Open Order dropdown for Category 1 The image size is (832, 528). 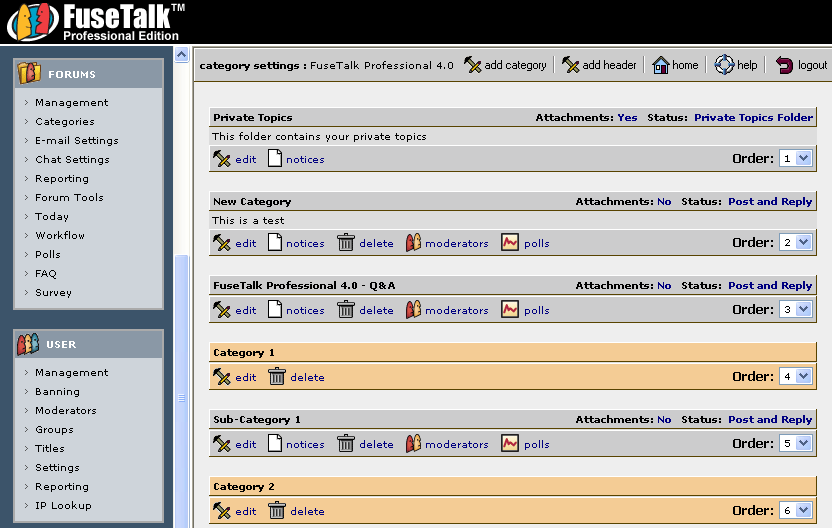tap(795, 376)
